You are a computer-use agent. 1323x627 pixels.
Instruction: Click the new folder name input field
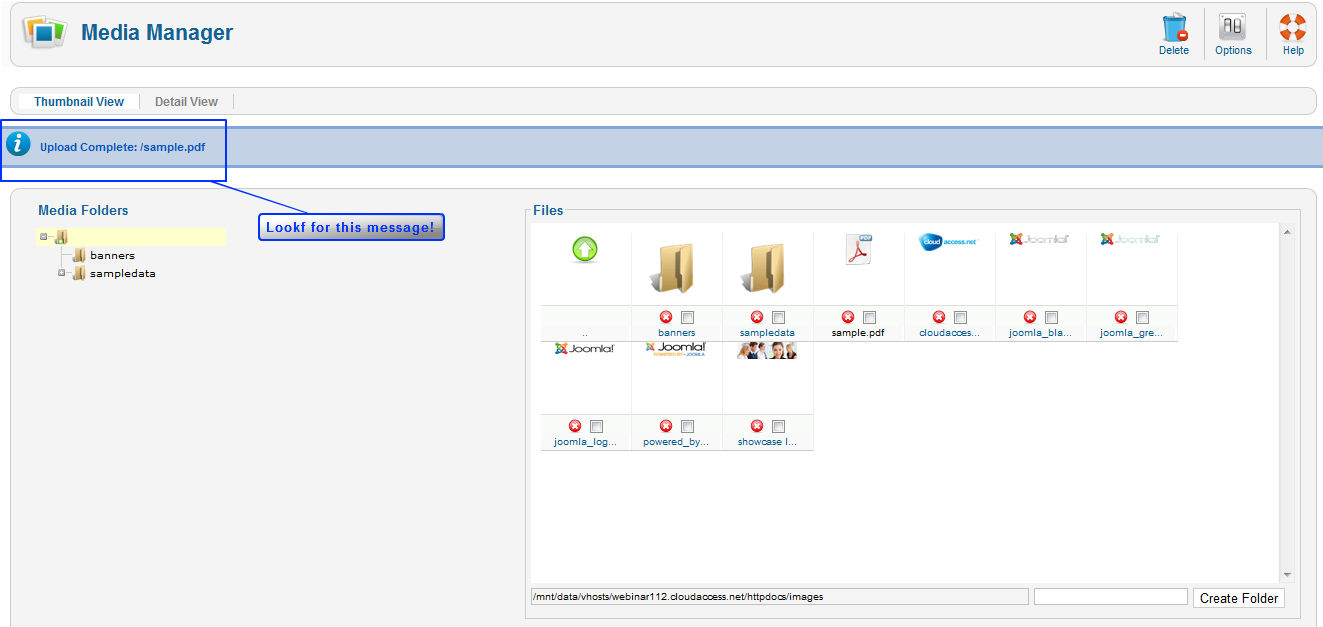tap(1110, 597)
